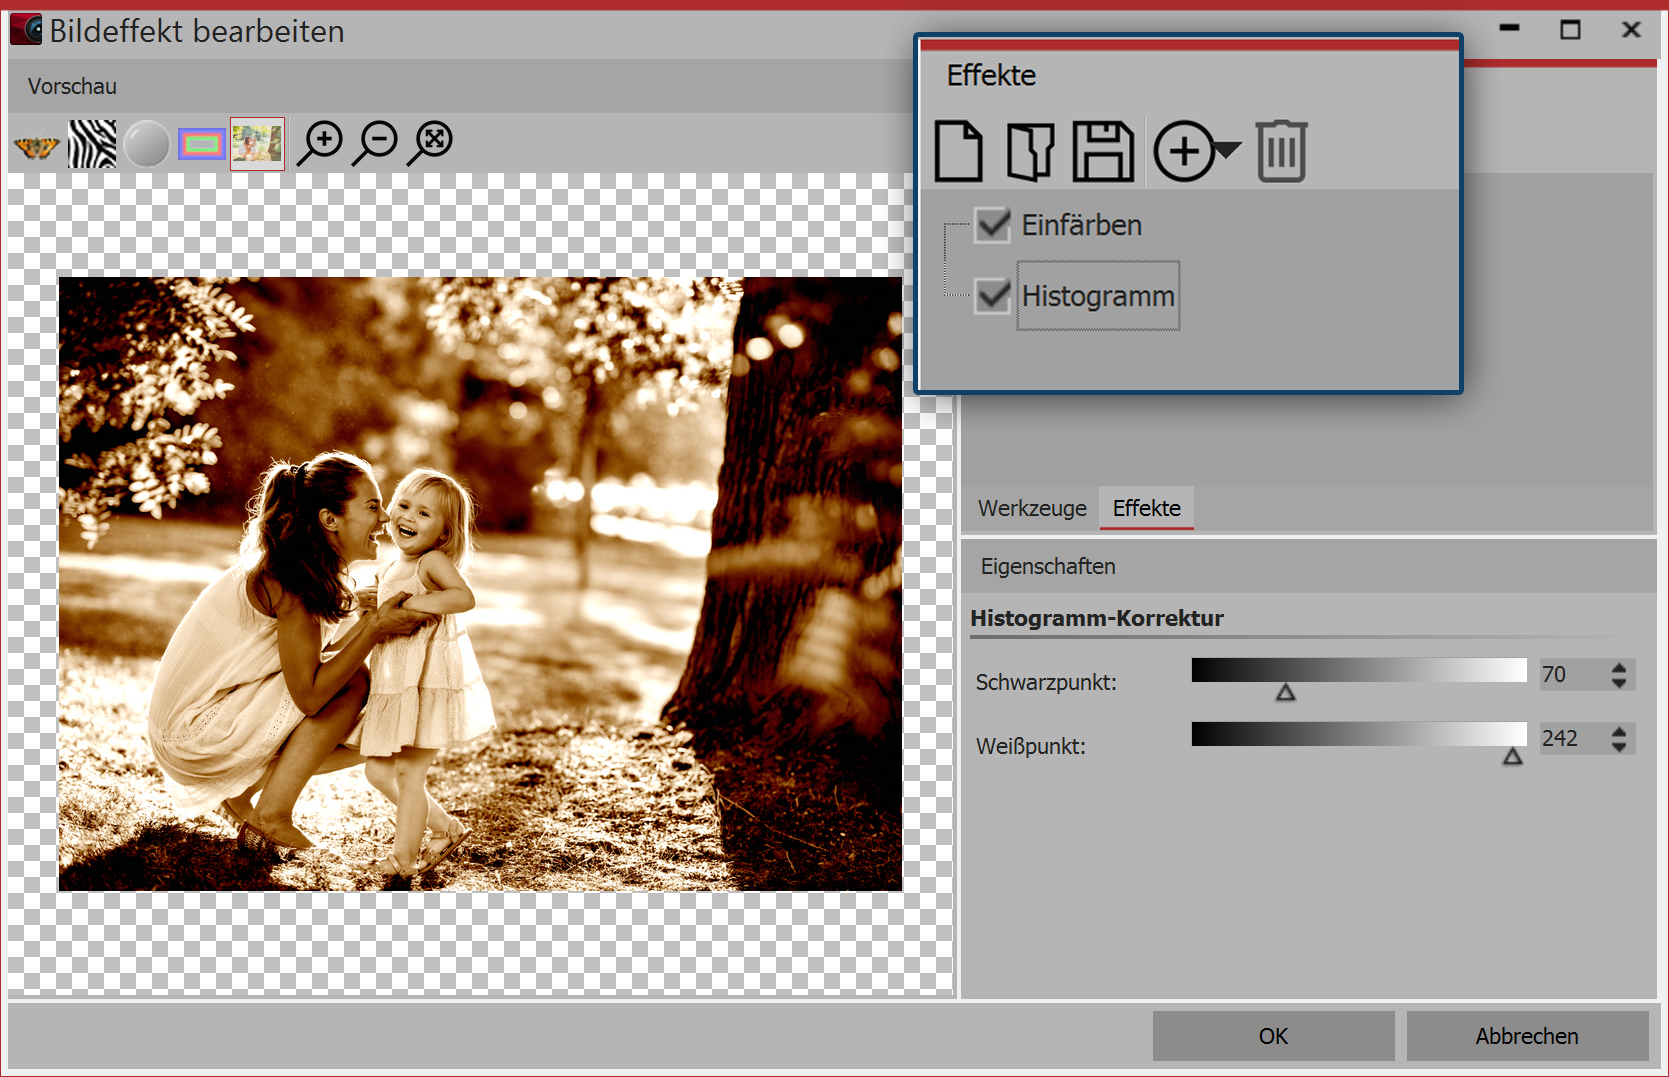
Task: Choose the gray sphere preview icon
Action: pyautogui.click(x=147, y=145)
